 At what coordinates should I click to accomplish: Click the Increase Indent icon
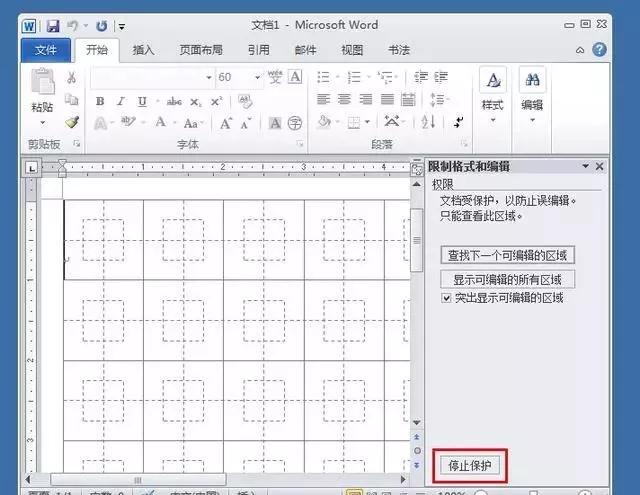click(x=441, y=77)
